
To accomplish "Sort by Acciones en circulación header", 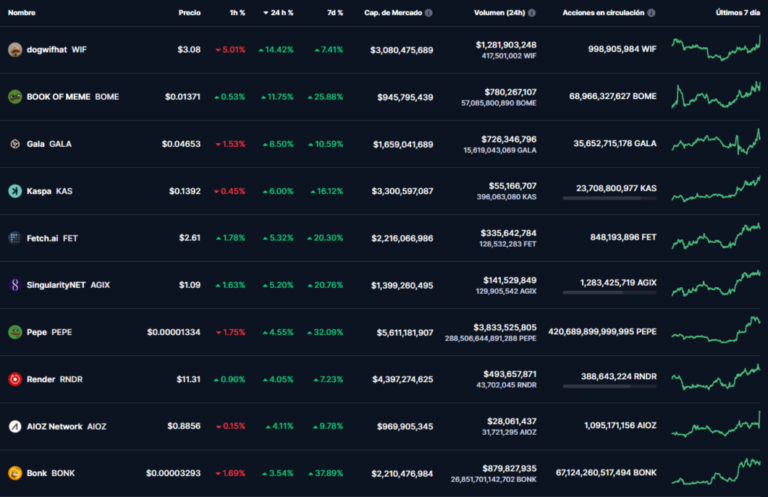I will [603, 13].
